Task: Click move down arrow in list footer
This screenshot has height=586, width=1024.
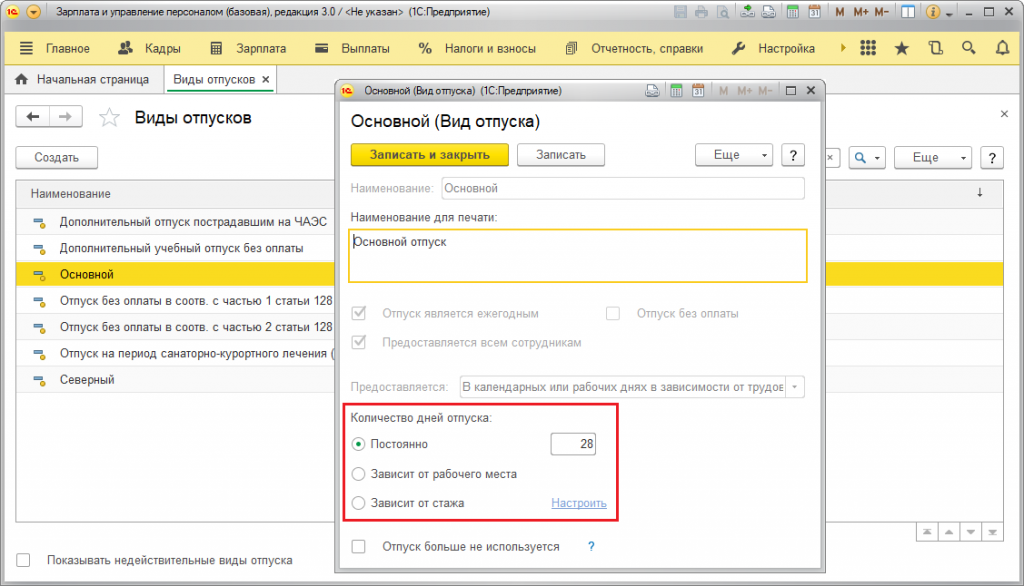Action: coord(971,532)
